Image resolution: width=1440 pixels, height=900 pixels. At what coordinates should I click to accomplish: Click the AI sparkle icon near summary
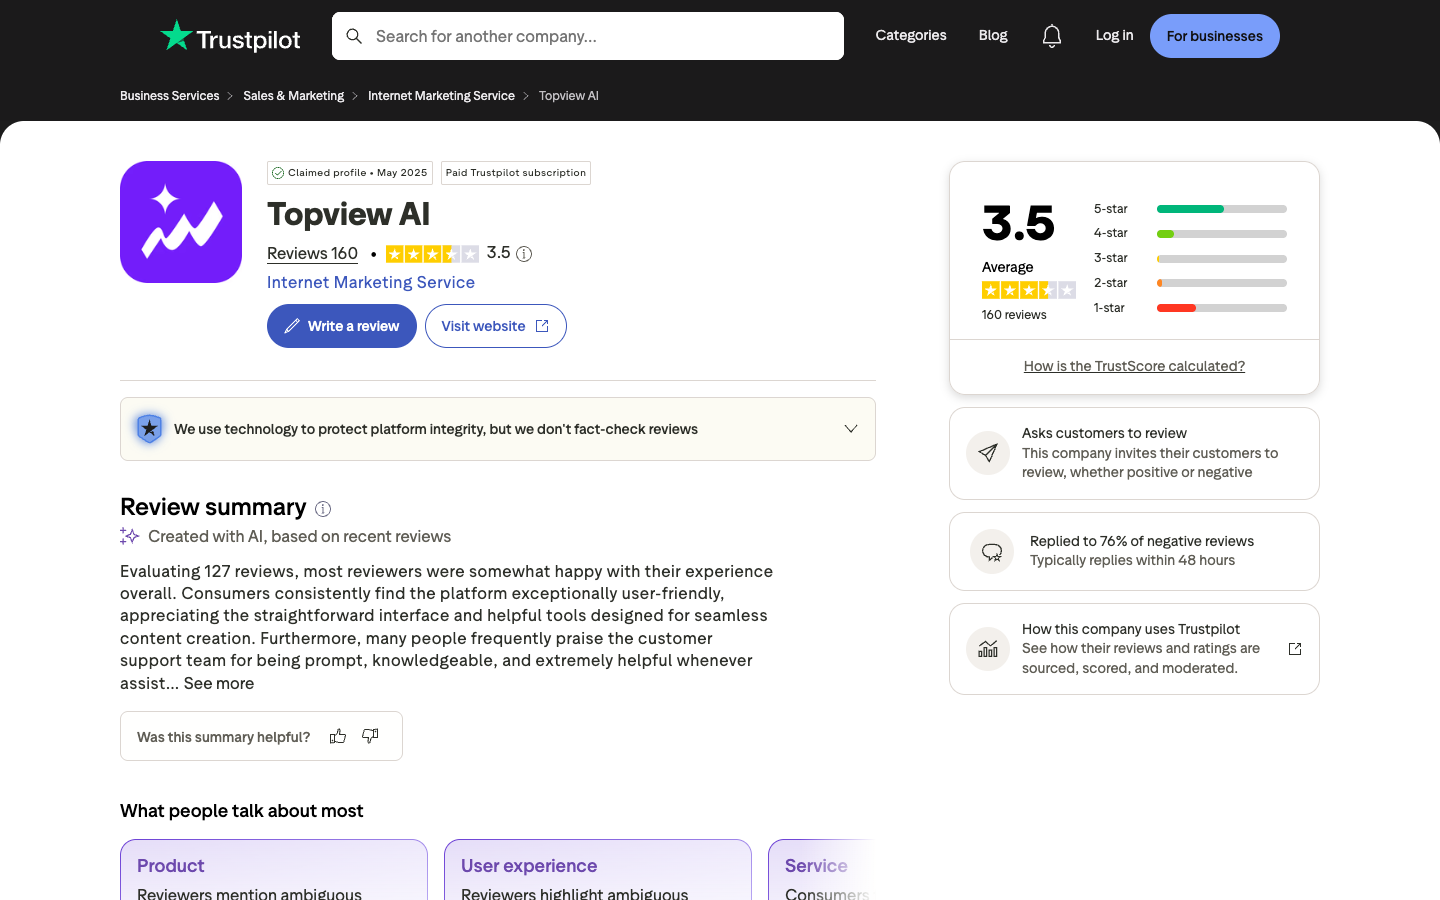(129, 536)
